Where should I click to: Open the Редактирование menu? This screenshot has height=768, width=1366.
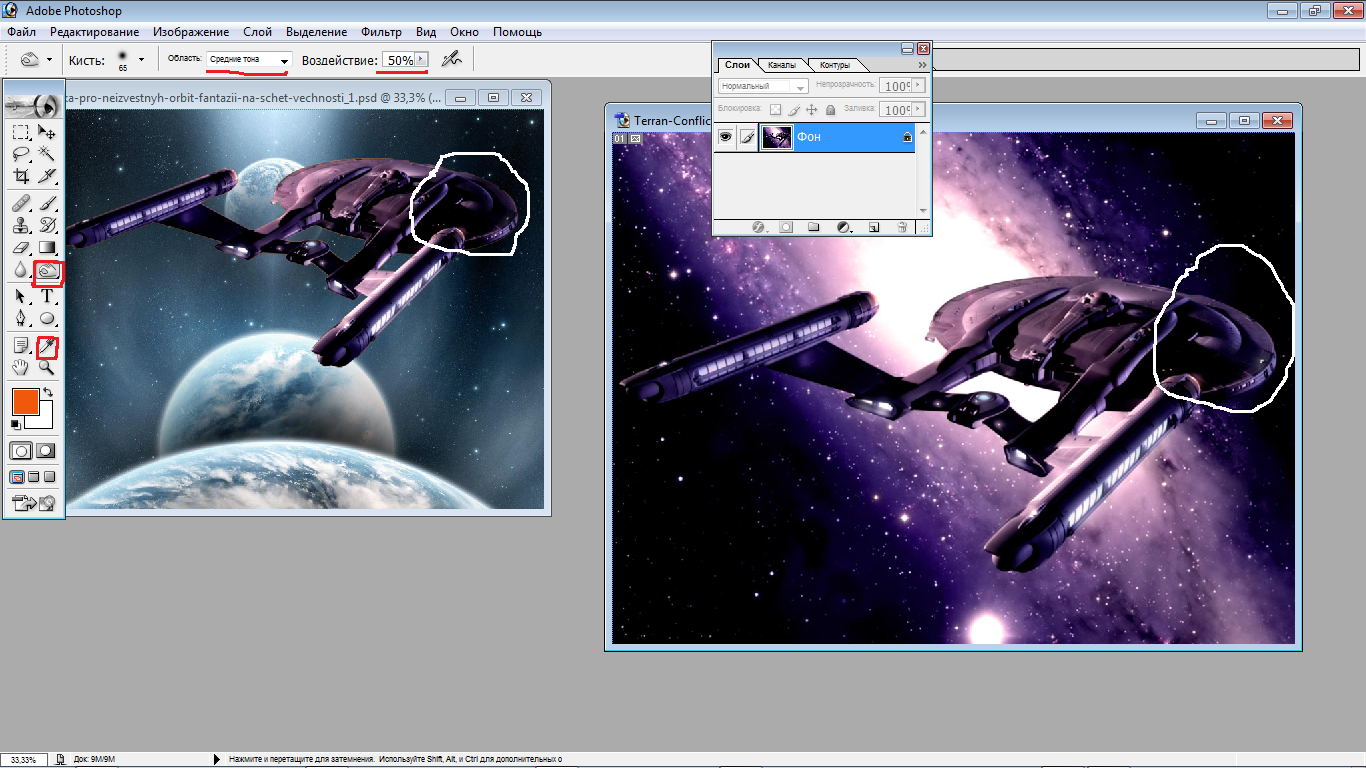pyautogui.click(x=94, y=32)
